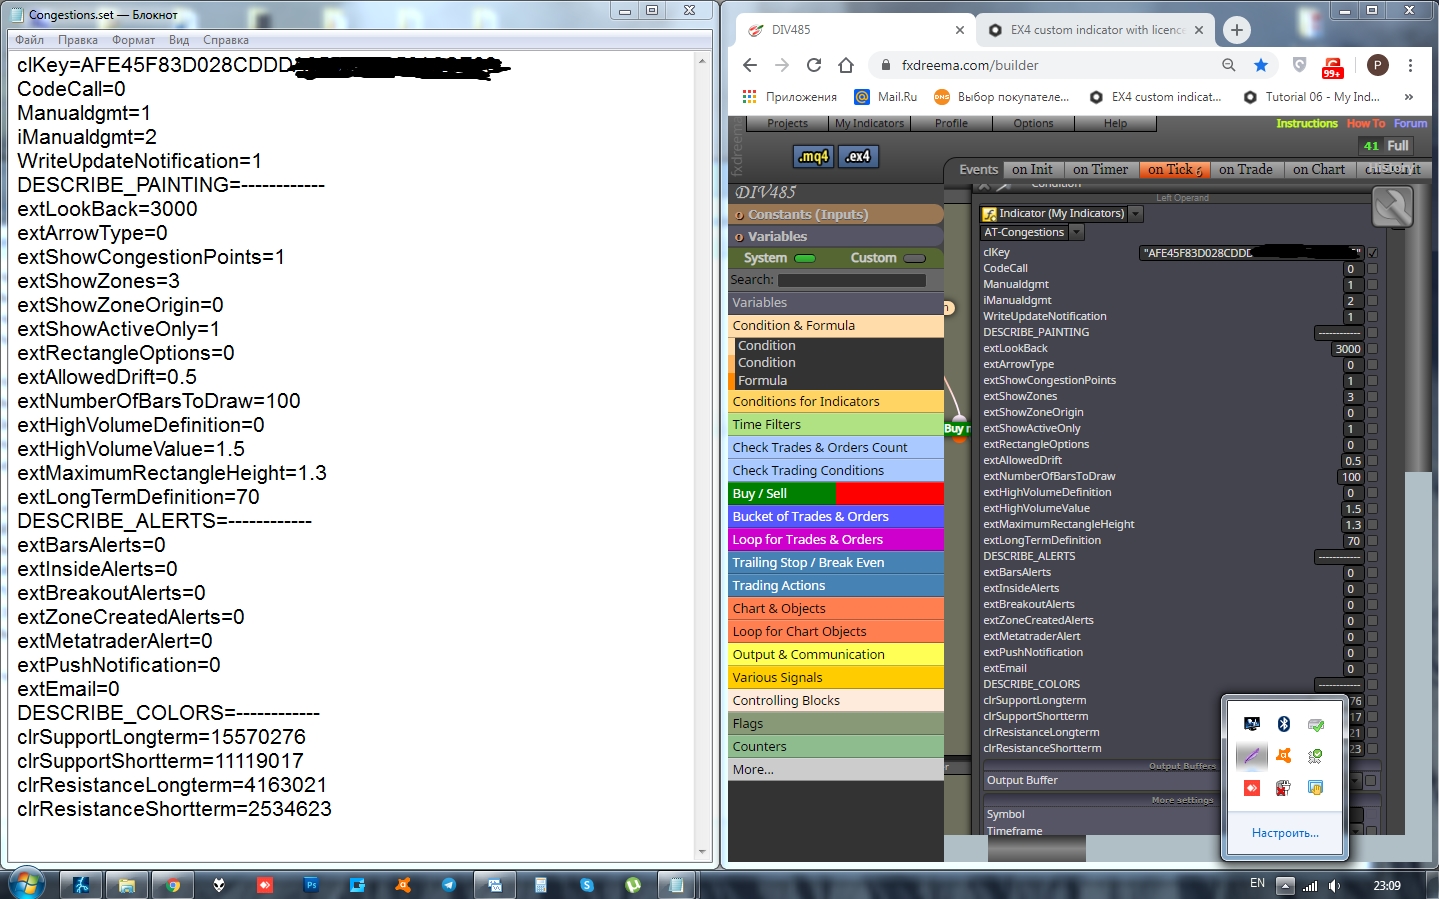This screenshot has width=1439, height=899.
Task: Open the Формат menu in Notepad
Action: coord(133,40)
